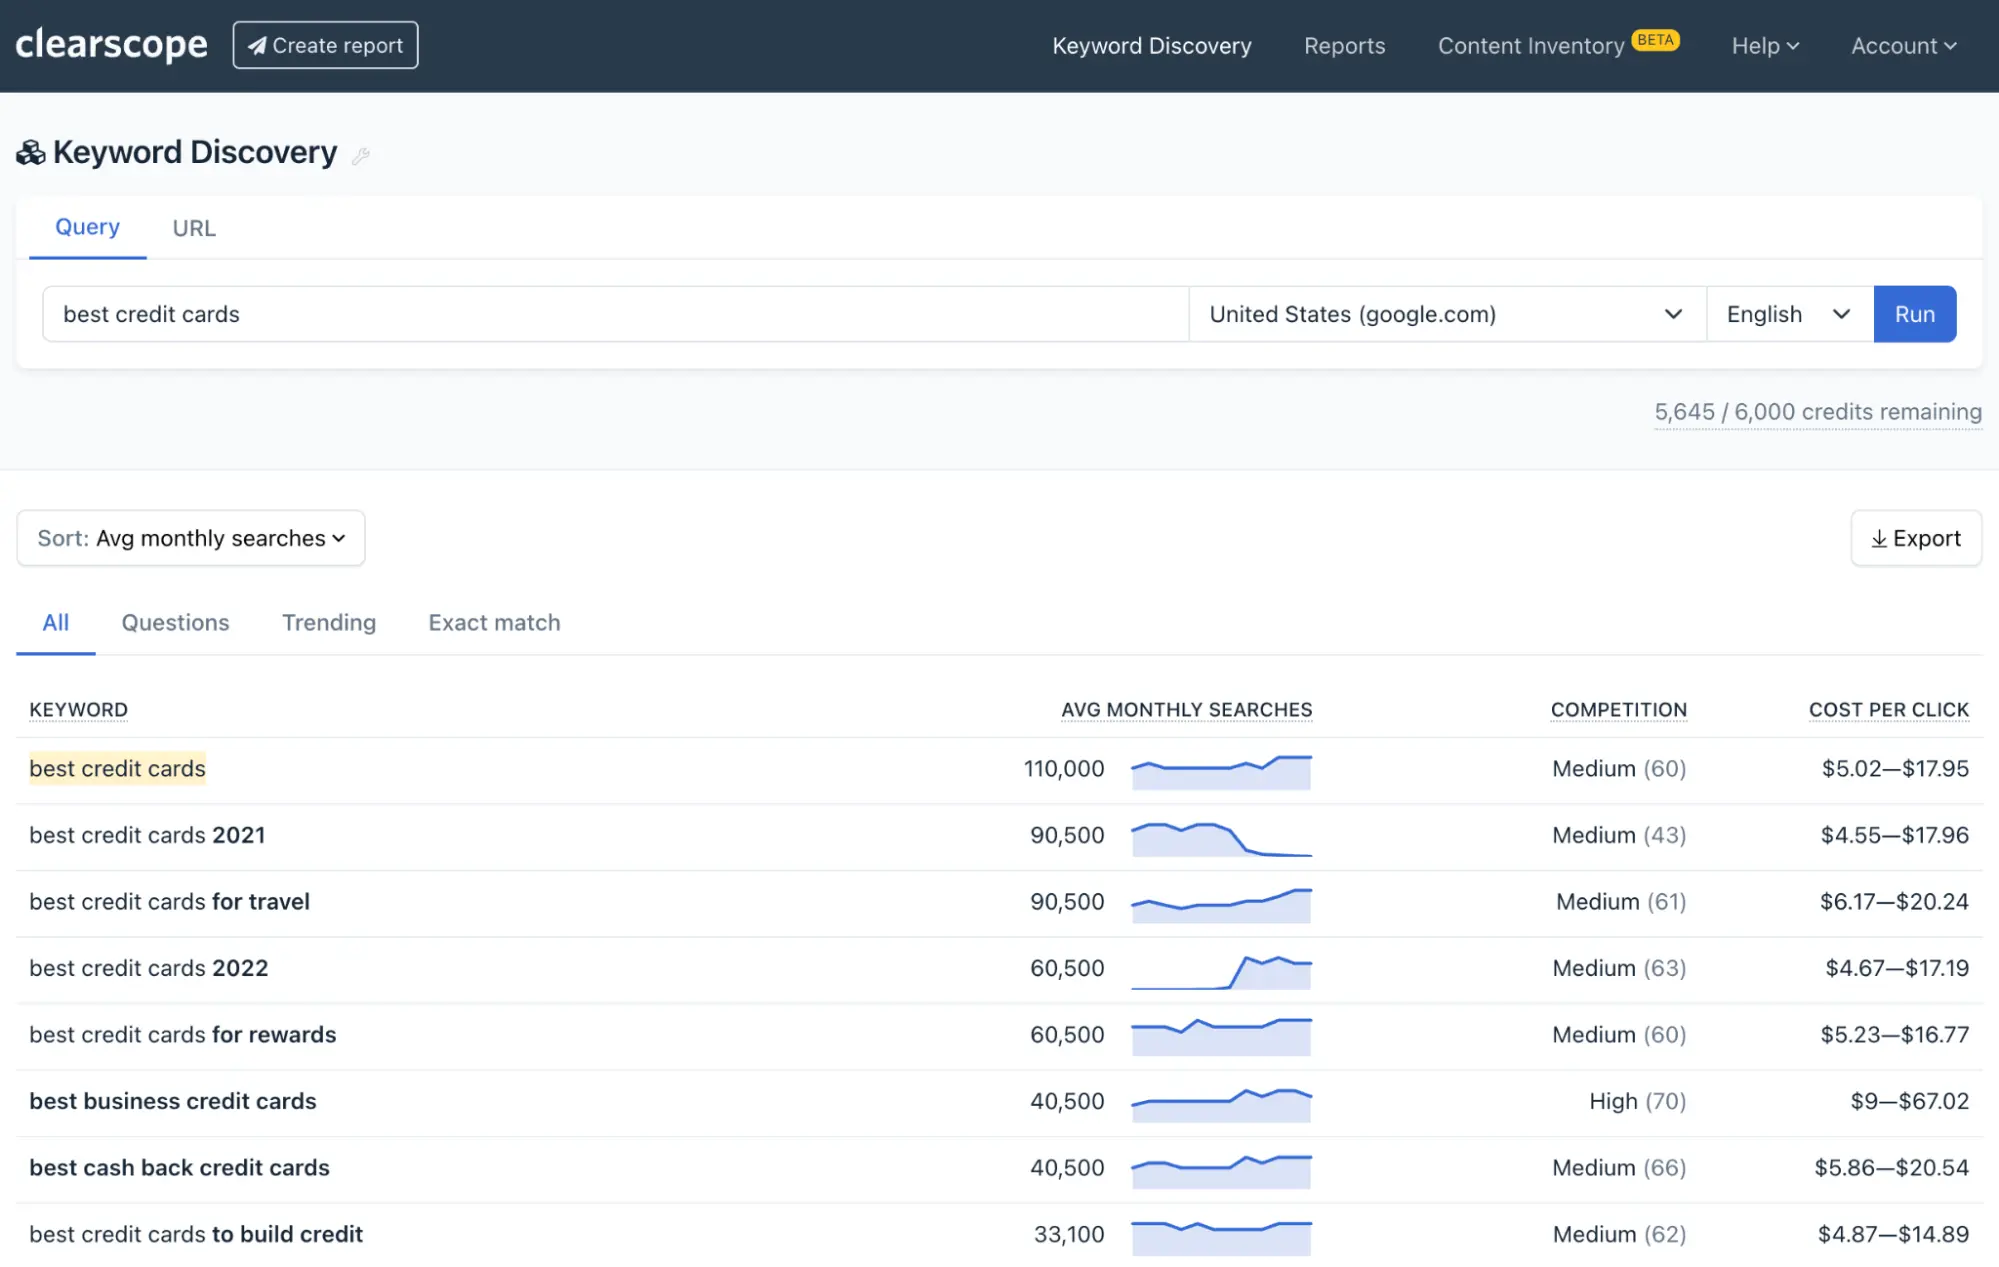Open the Account menu
The height and width of the screenshot is (1267, 1999).
click(1902, 46)
